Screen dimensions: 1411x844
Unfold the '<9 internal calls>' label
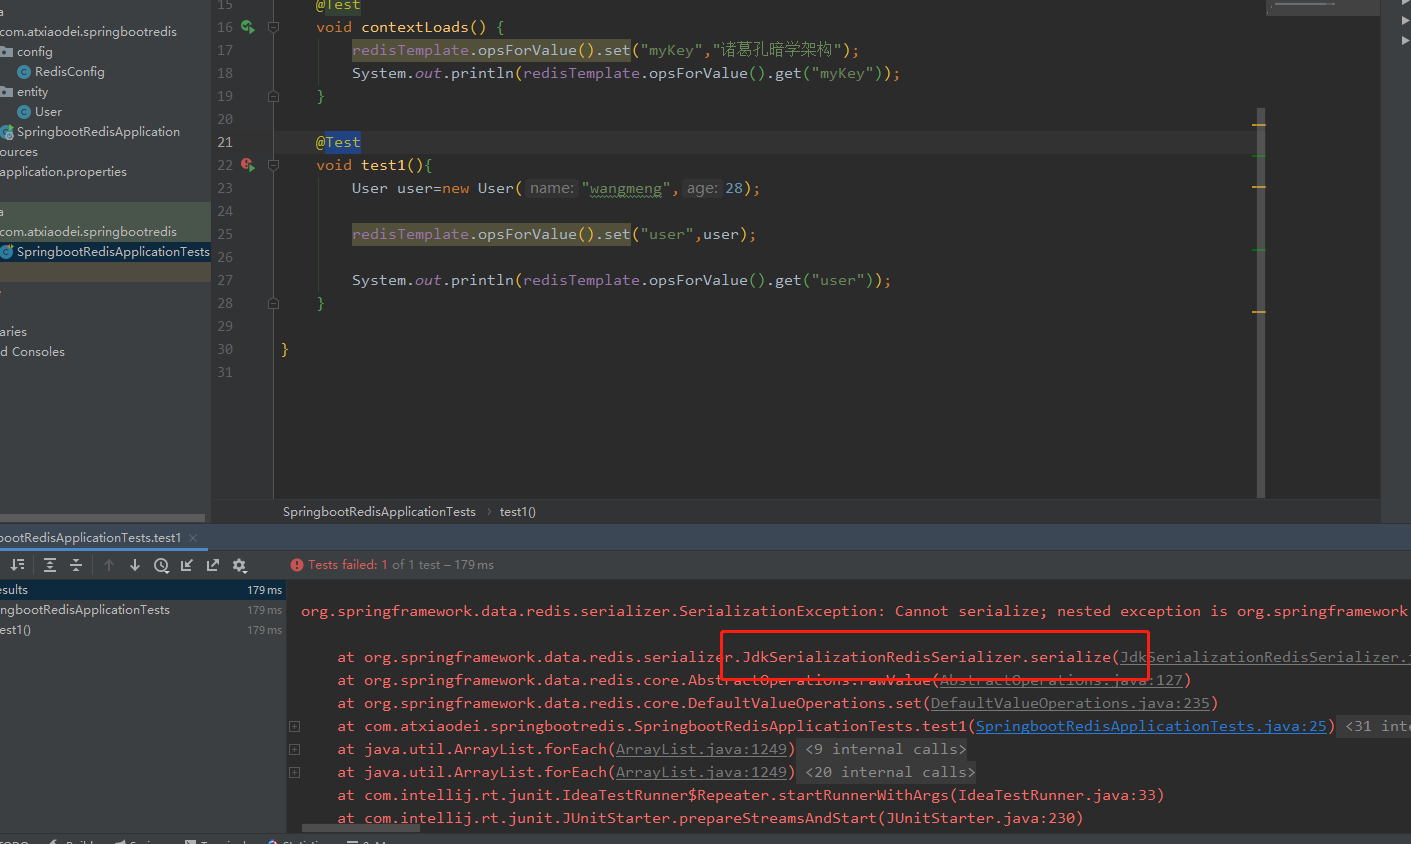(886, 749)
